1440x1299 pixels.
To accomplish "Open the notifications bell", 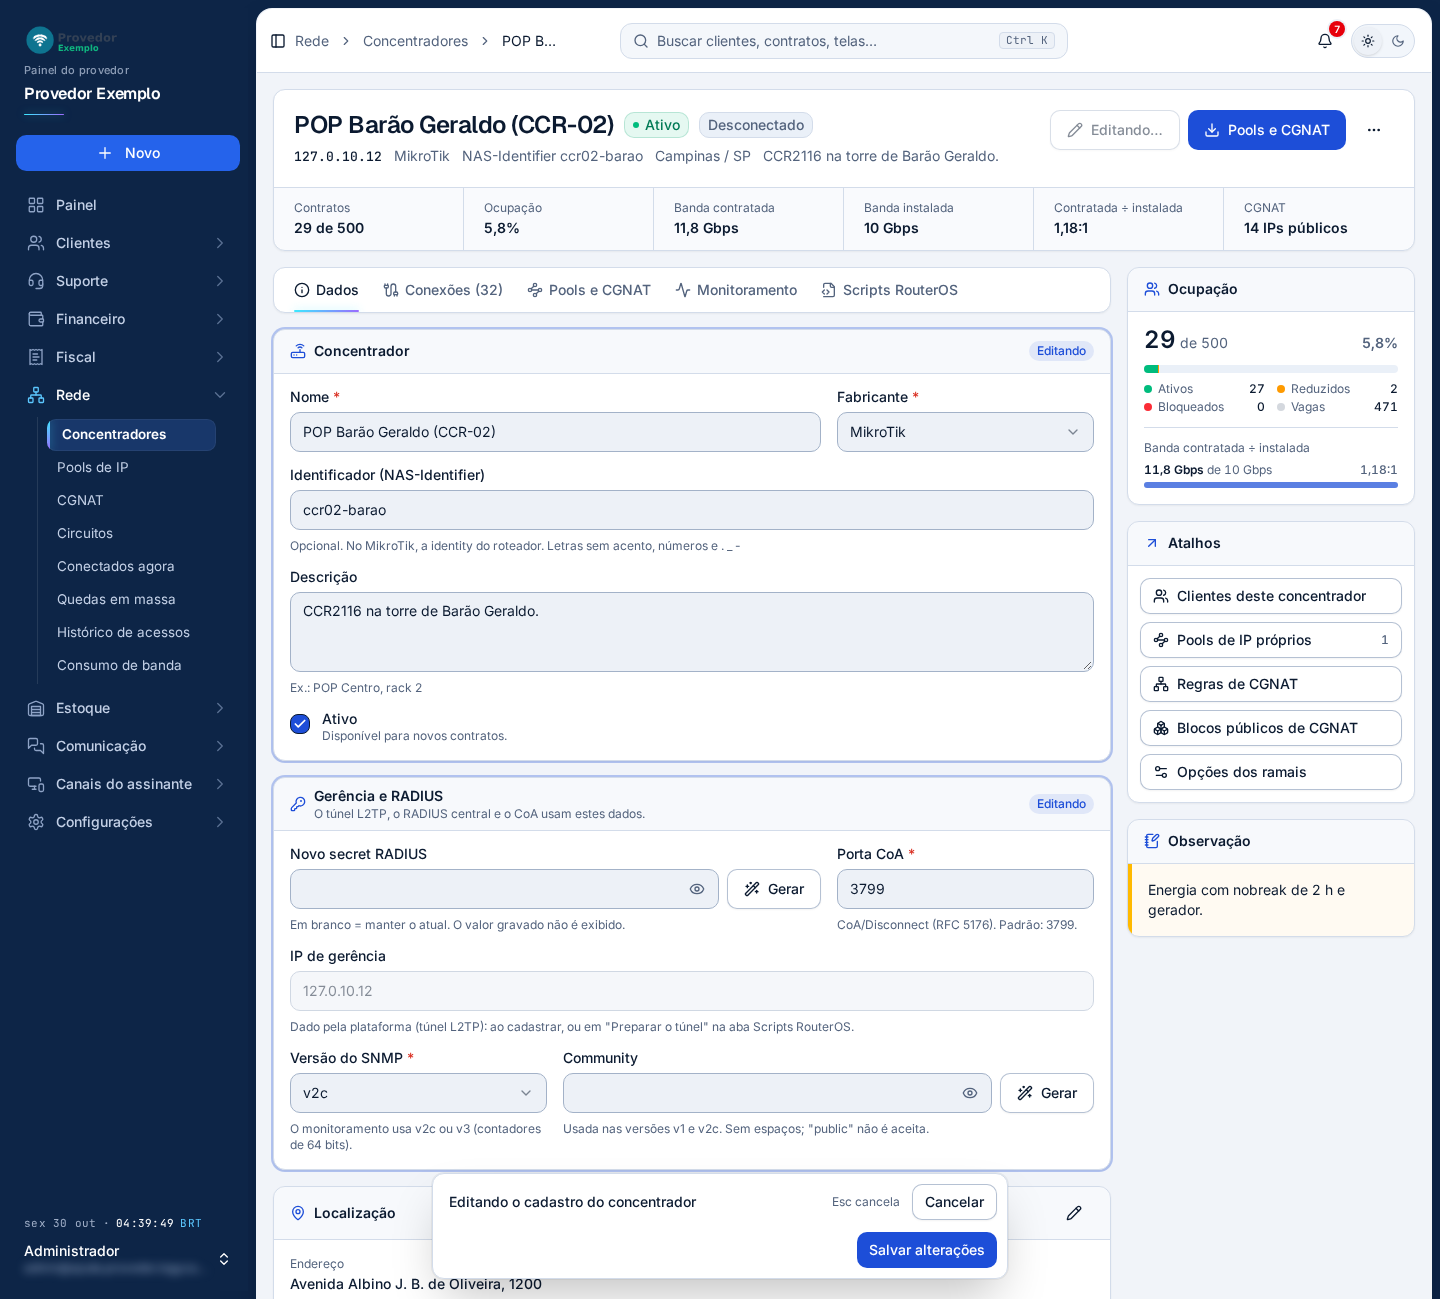I will [1325, 41].
